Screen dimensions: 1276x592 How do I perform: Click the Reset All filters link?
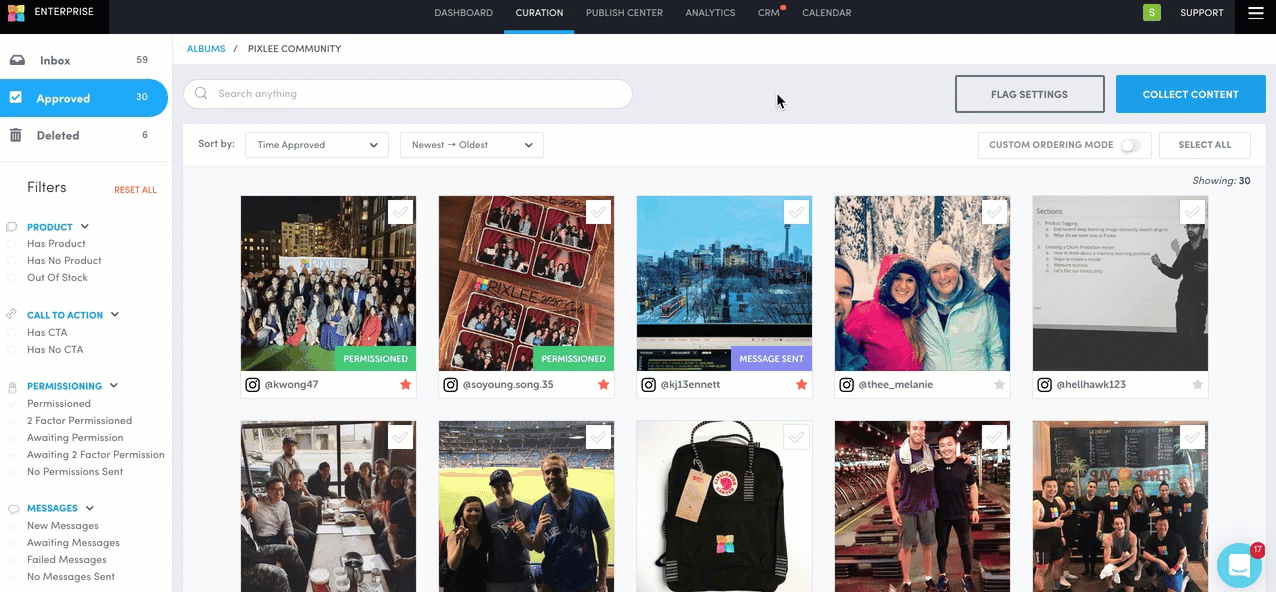coord(135,190)
